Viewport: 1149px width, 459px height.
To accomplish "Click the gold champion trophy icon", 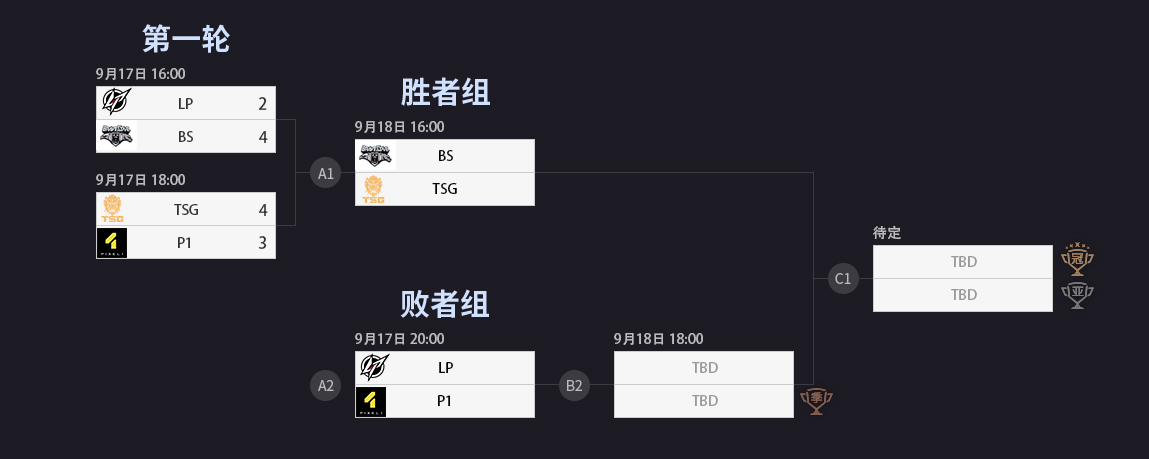I will coord(1078,259).
